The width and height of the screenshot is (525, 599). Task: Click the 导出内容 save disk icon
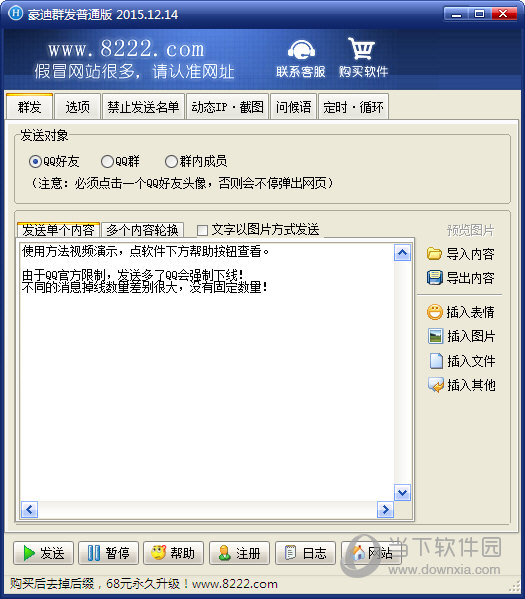(434, 278)
